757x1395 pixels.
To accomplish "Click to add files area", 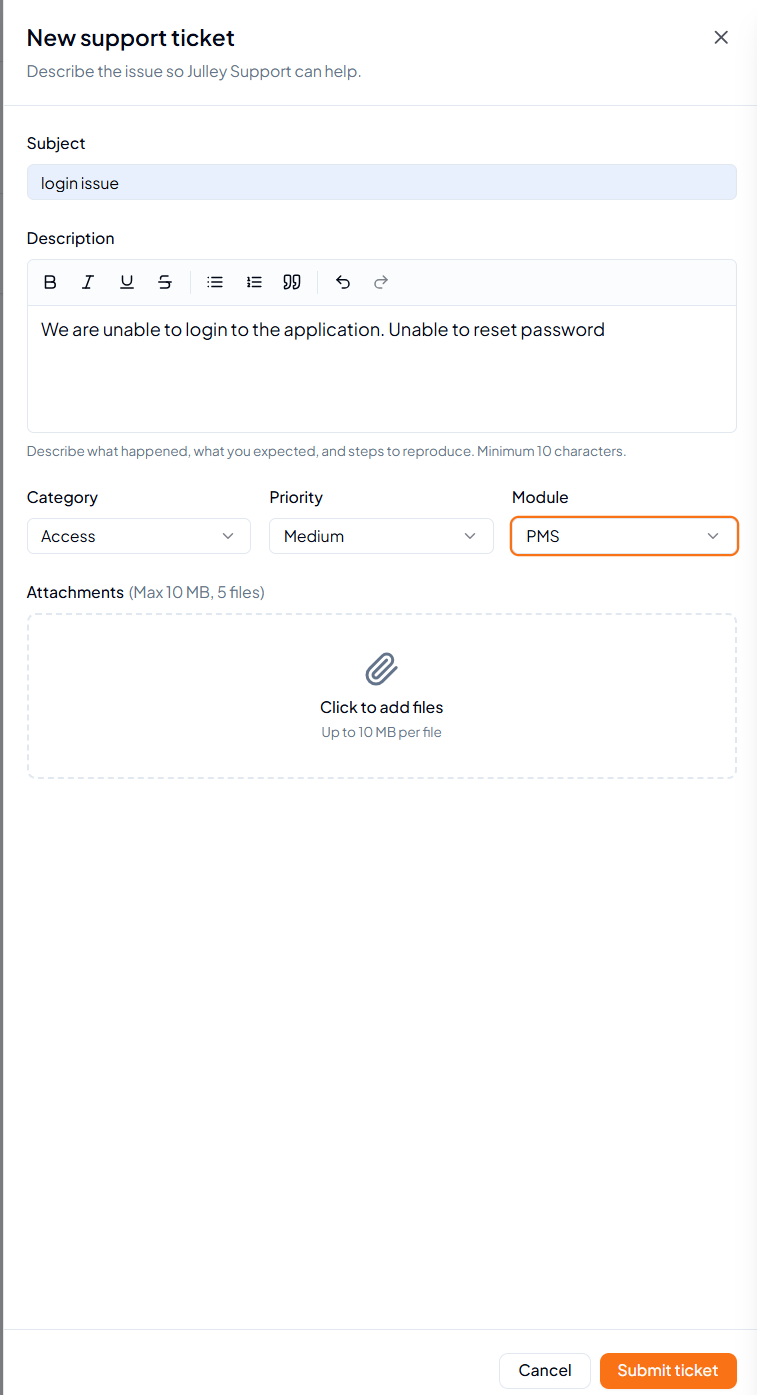I will pyautogui.click(x=382, y=696).
